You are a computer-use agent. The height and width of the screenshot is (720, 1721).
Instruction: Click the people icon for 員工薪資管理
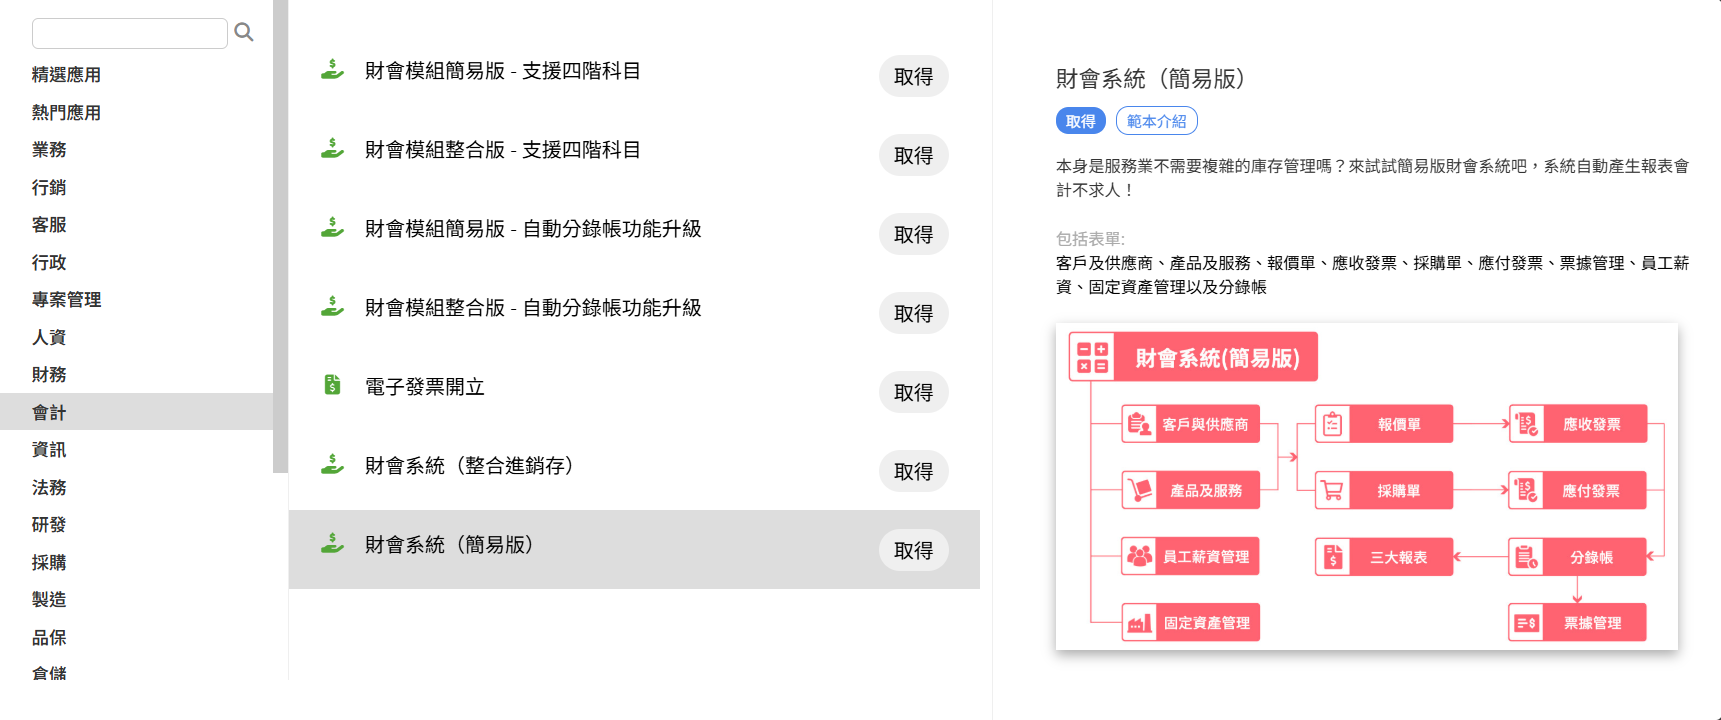[1139, 557]
